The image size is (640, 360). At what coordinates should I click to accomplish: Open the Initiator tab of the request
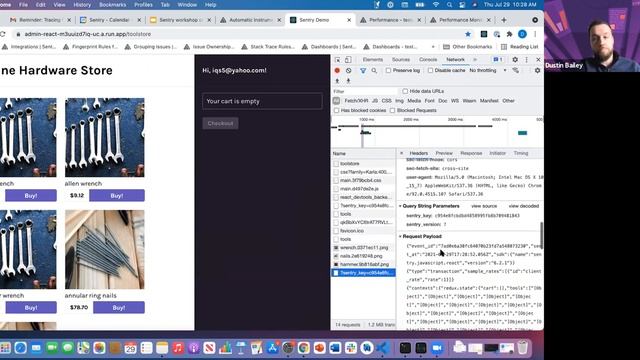[498, 153]
